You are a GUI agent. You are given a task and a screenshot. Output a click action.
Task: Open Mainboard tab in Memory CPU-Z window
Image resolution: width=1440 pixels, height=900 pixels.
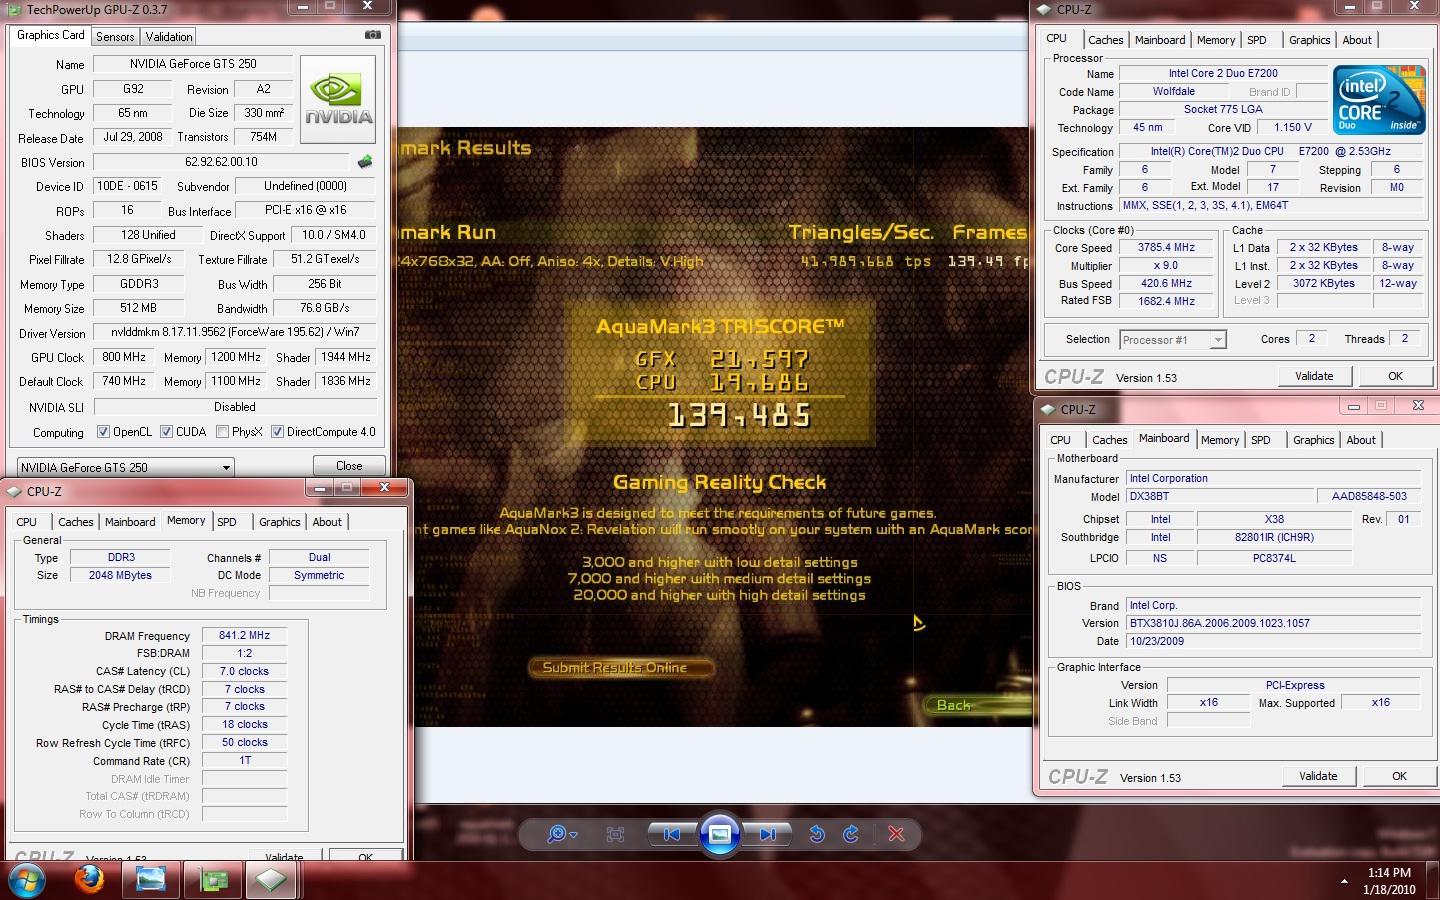pos(130,522)
